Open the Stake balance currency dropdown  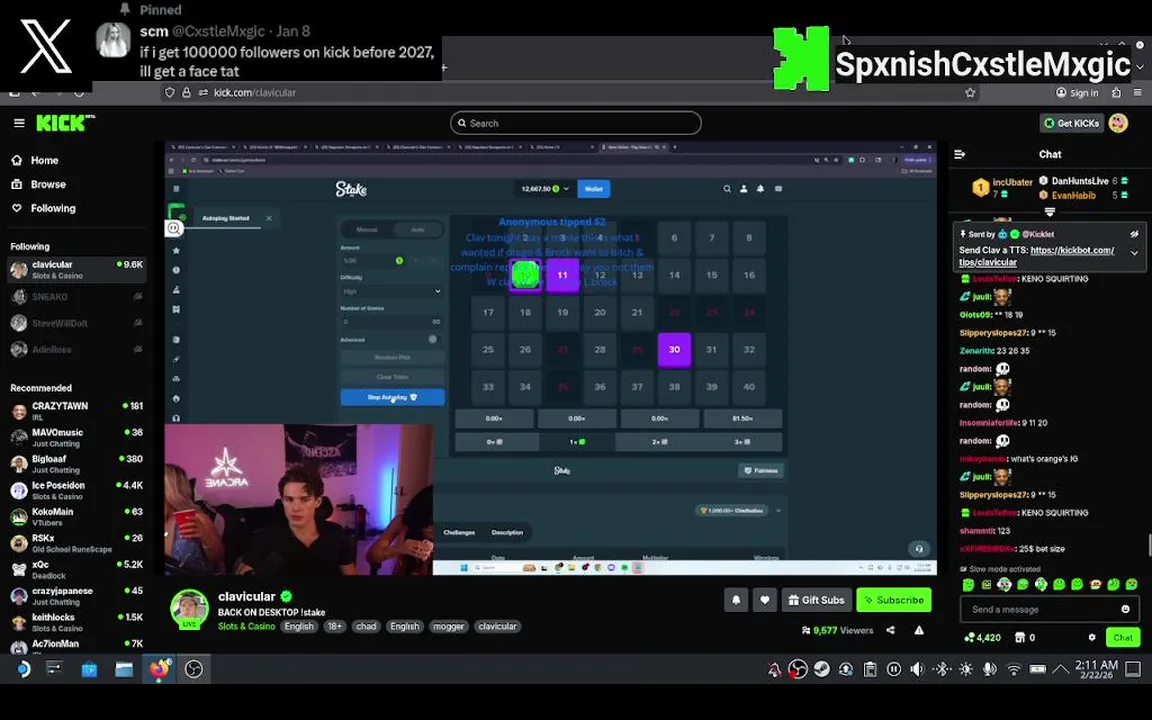coord(545,189)
